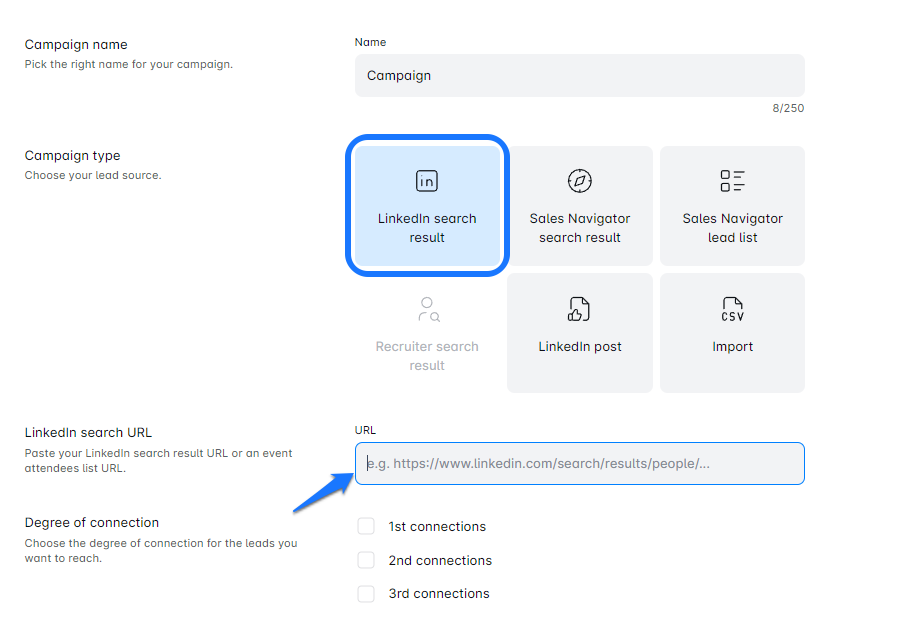The image size is (916, 636).
Task: Pick the "Sales Navigator lead list" label
Action: (732, 228)
